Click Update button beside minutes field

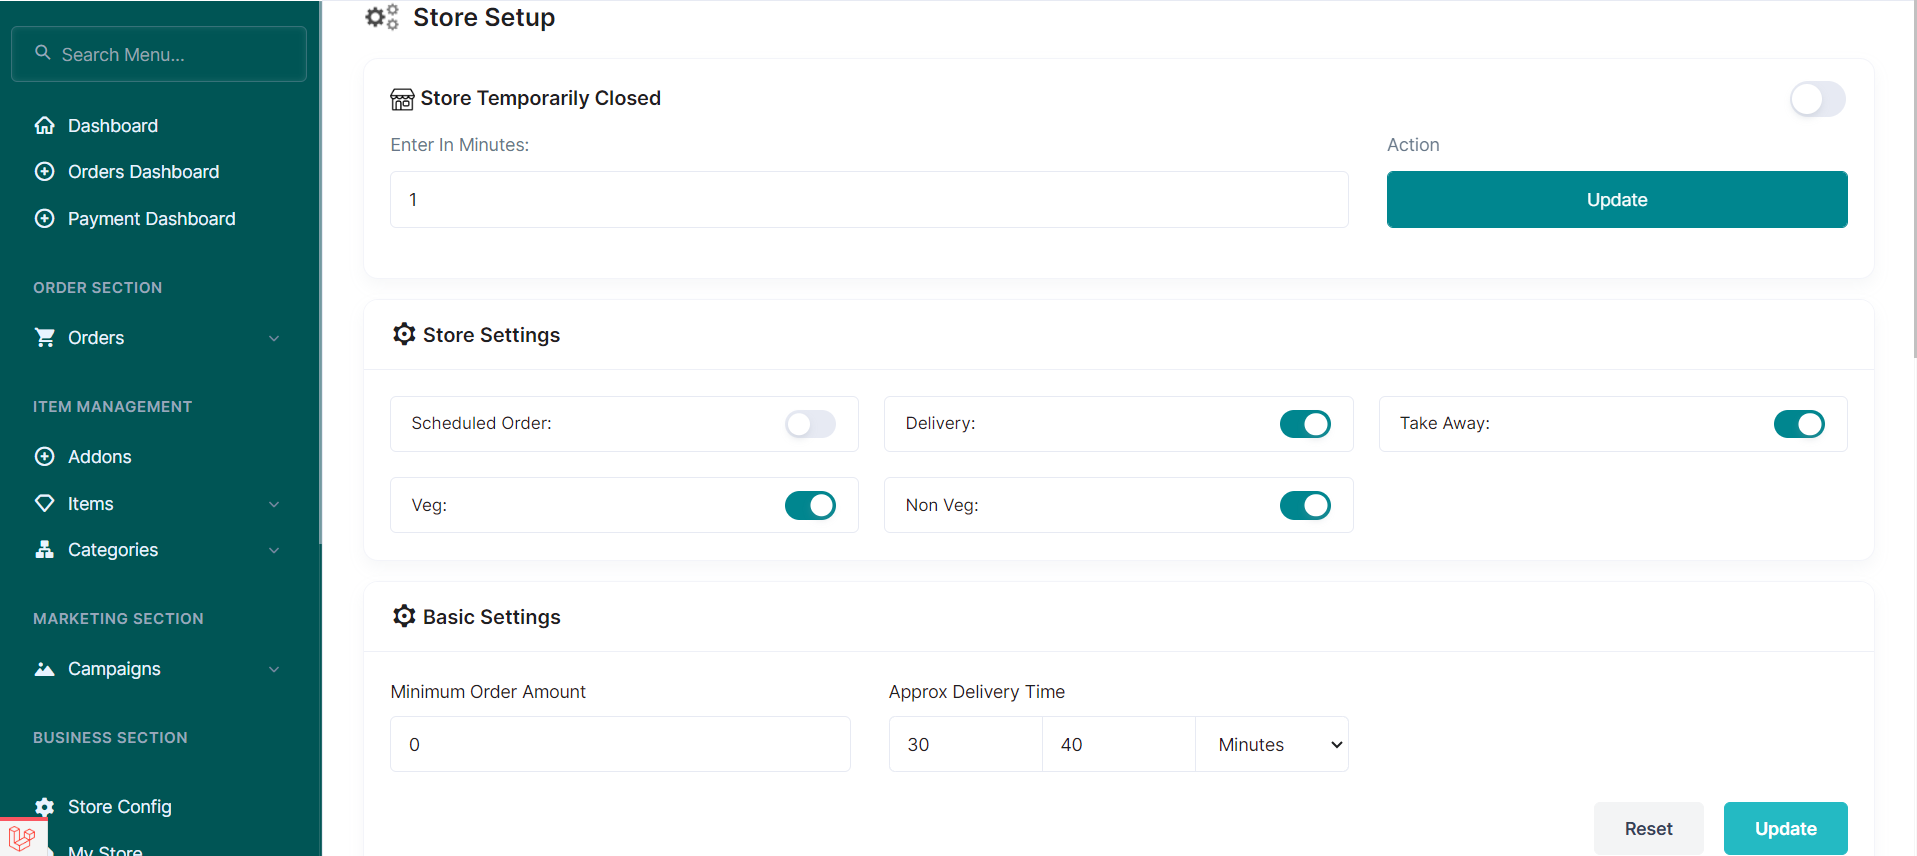[x=1616, y=200]
